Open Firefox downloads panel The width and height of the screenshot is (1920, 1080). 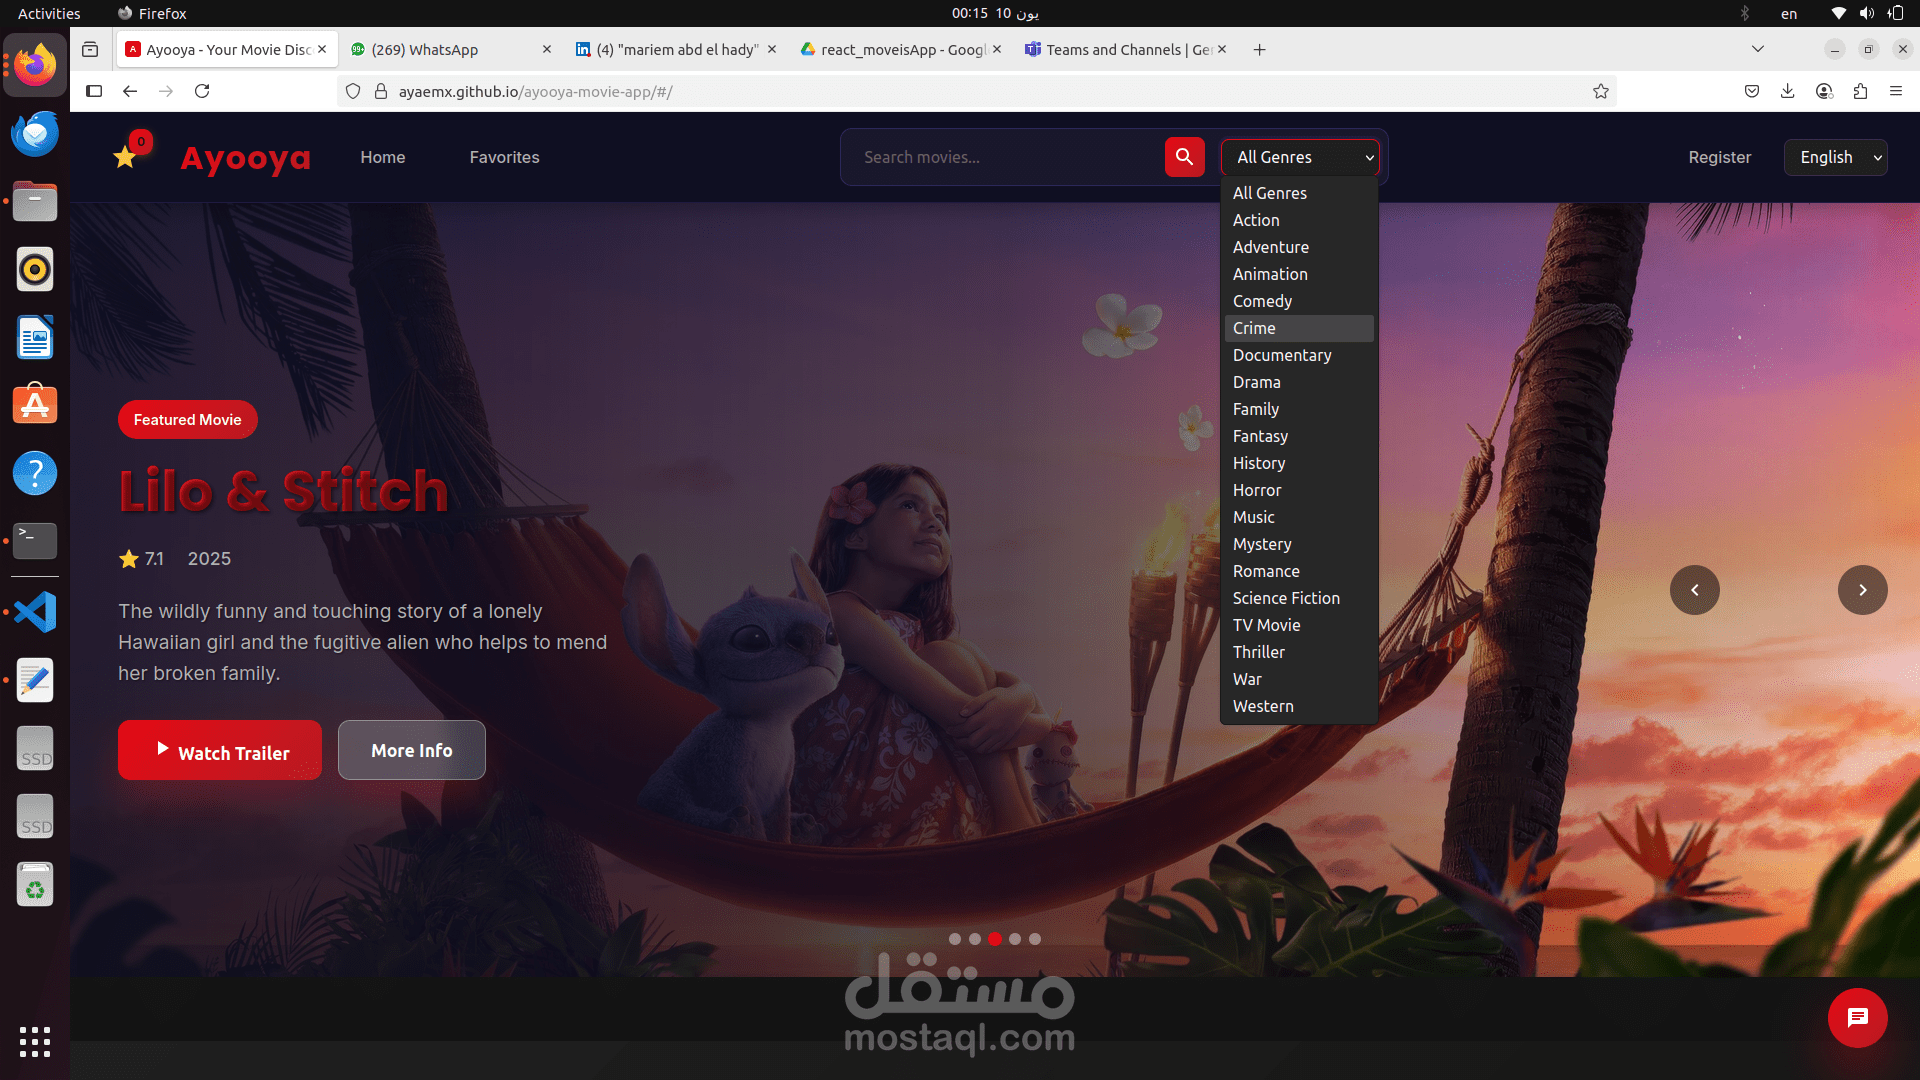click(x=1787, y=91)
